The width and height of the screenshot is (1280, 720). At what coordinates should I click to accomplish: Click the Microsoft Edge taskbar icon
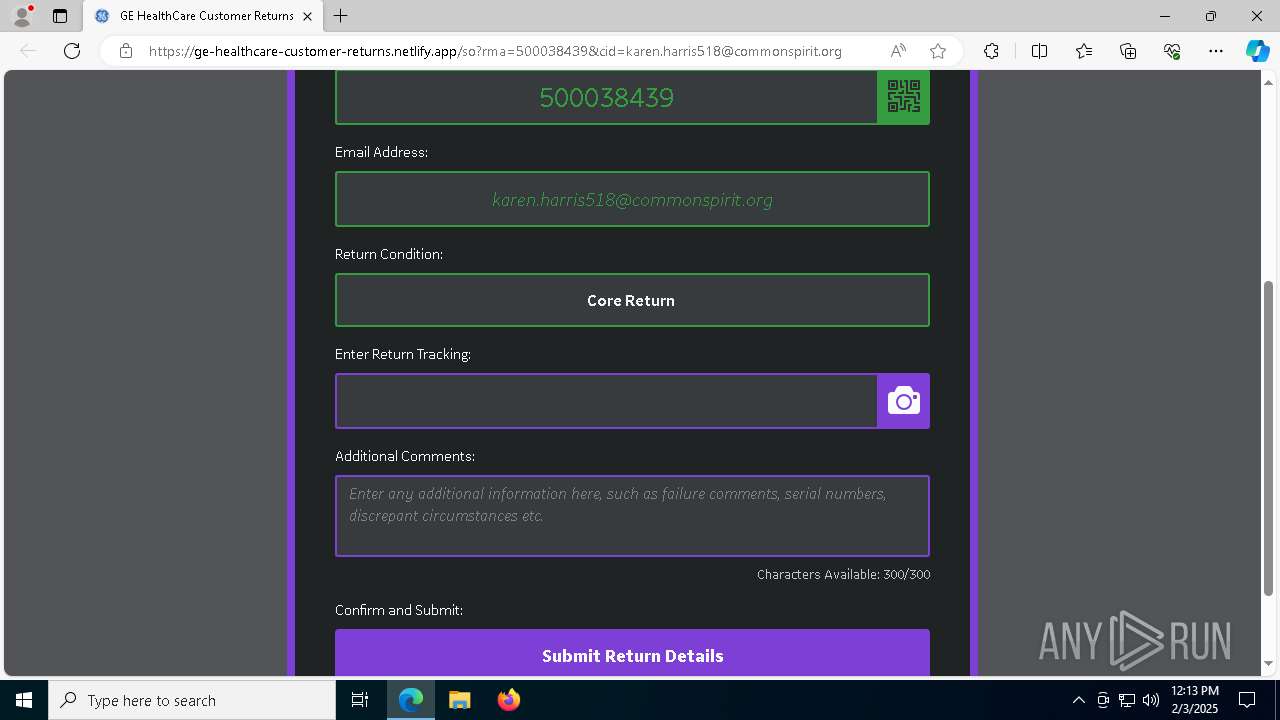click(411, 700)
